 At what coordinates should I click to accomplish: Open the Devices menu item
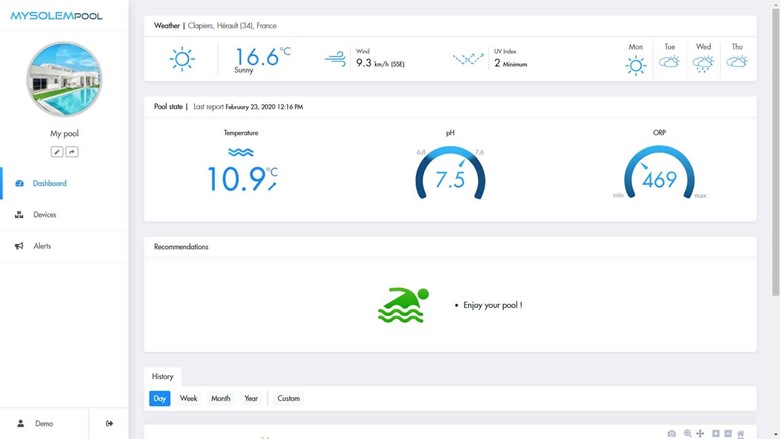44,215
